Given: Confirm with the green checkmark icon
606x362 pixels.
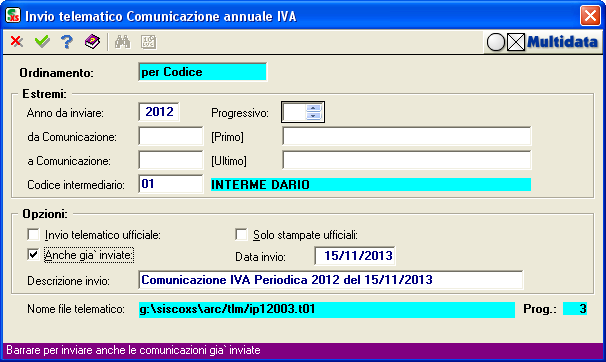Looking at the screenshot, I should pyautogui.click(x=42, y=41).
